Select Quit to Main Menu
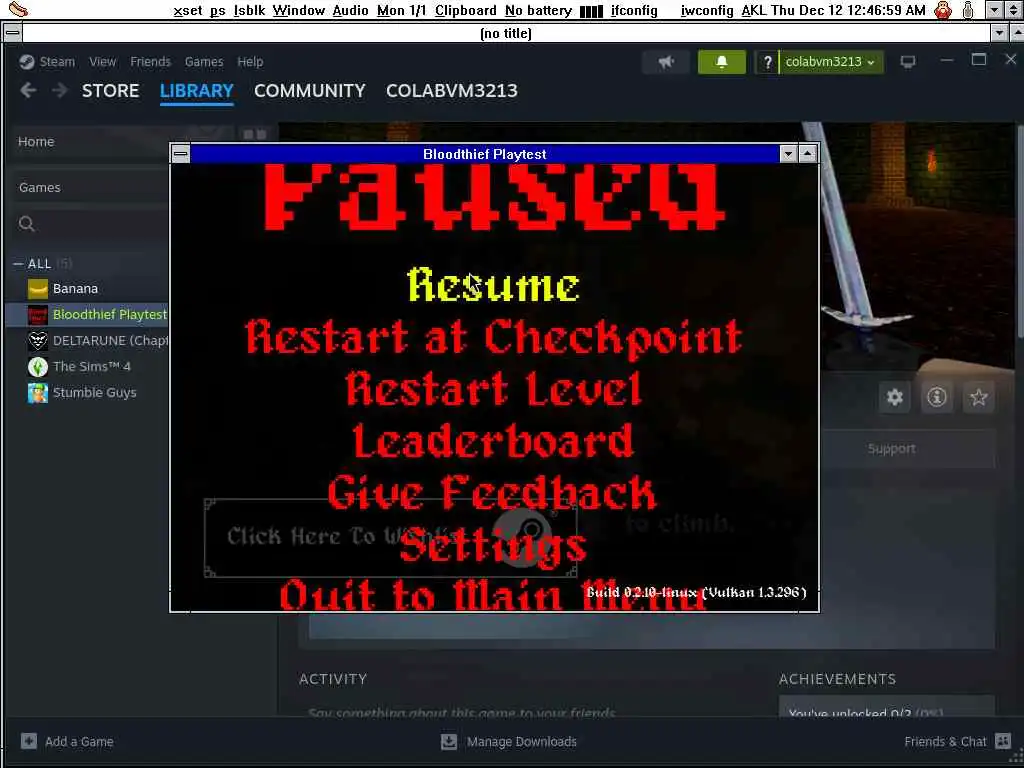 [x=494, y=595]
